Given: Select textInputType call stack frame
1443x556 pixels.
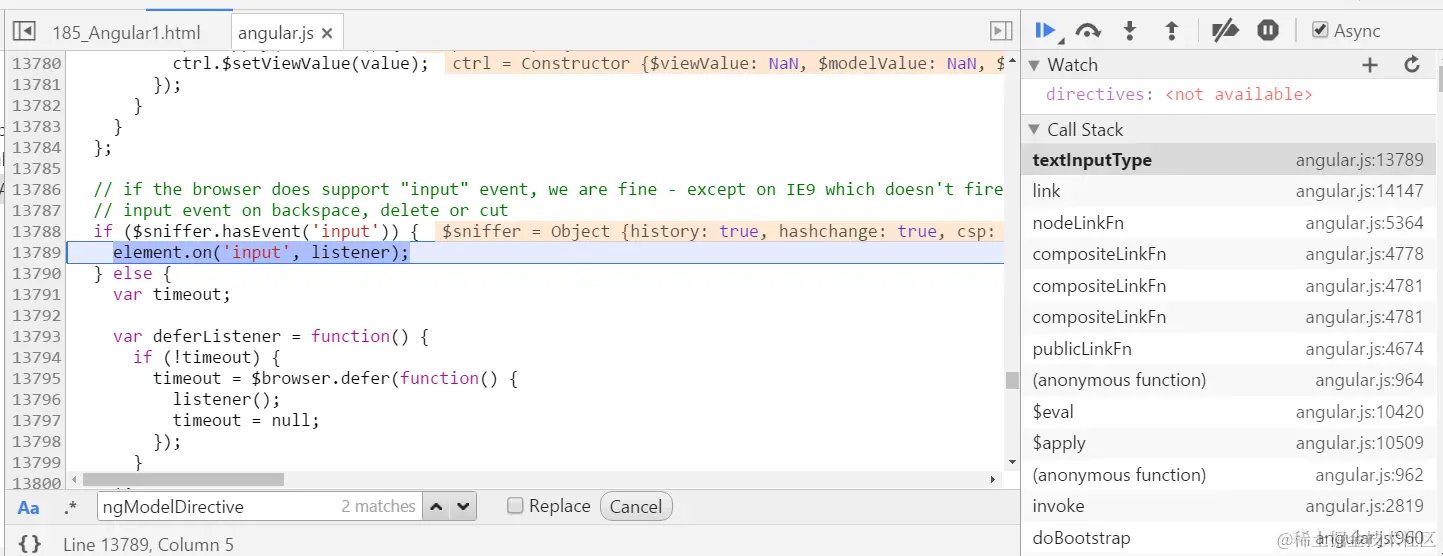Looking at the screenshot, I should pos(1228,160).
